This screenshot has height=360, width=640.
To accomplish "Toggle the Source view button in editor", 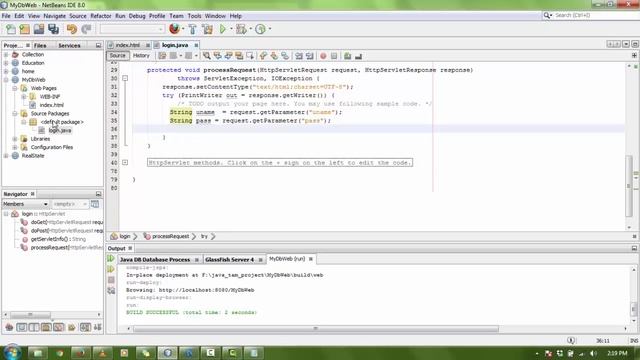I will click(118, 56).
